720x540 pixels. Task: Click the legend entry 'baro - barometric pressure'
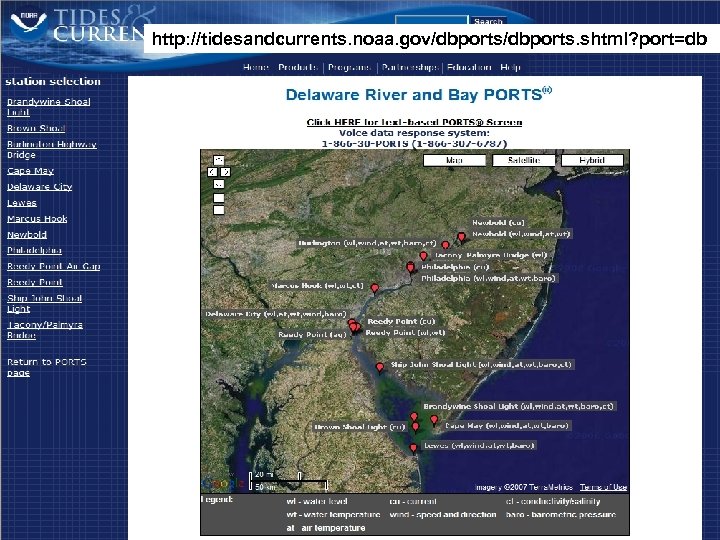[x=561, y=515]
